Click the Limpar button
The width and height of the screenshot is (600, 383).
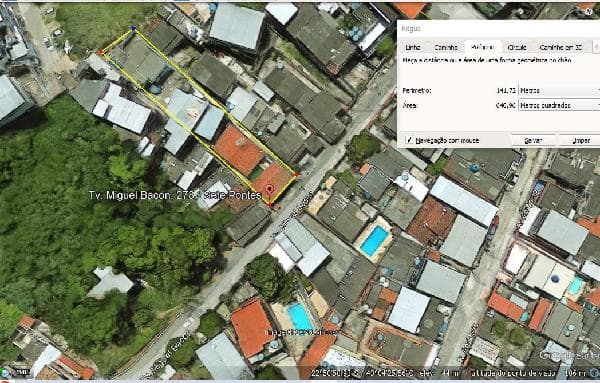[580, 140]
